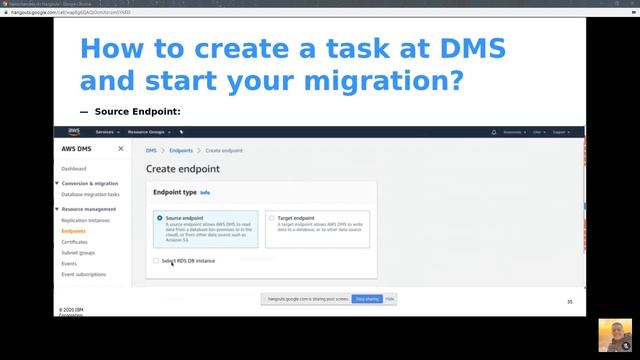Select Endpoints in the DMS sidebar
The width and height of the screenshot is (640, 360).
pyautogui.click(x=73, y=231)
